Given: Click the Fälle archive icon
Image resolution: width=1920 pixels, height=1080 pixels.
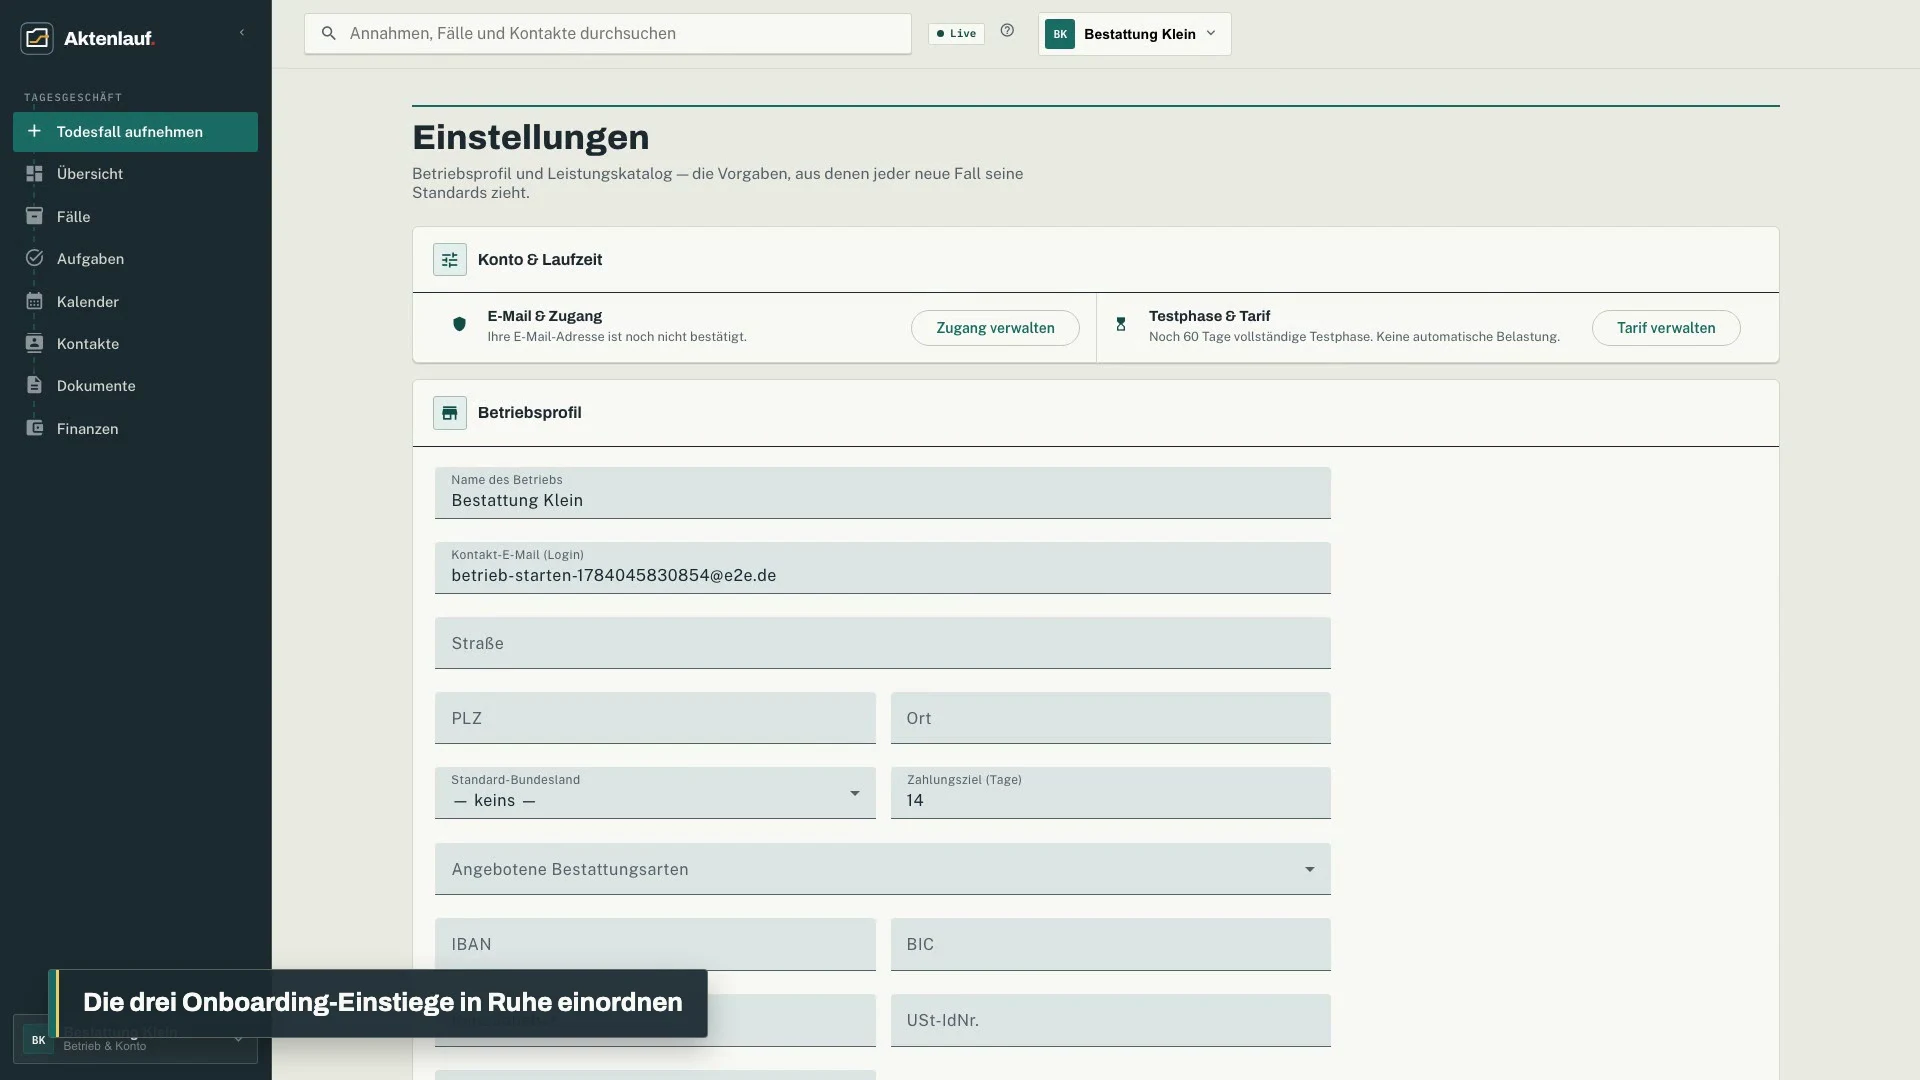Looking at the screenshot, I should pyautogui.click(x=34, y=216).
